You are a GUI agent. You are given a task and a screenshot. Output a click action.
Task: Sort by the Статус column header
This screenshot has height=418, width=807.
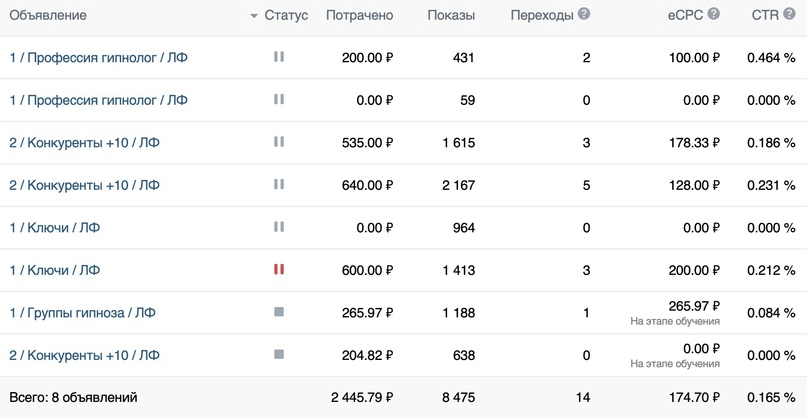tap(287, 16)
